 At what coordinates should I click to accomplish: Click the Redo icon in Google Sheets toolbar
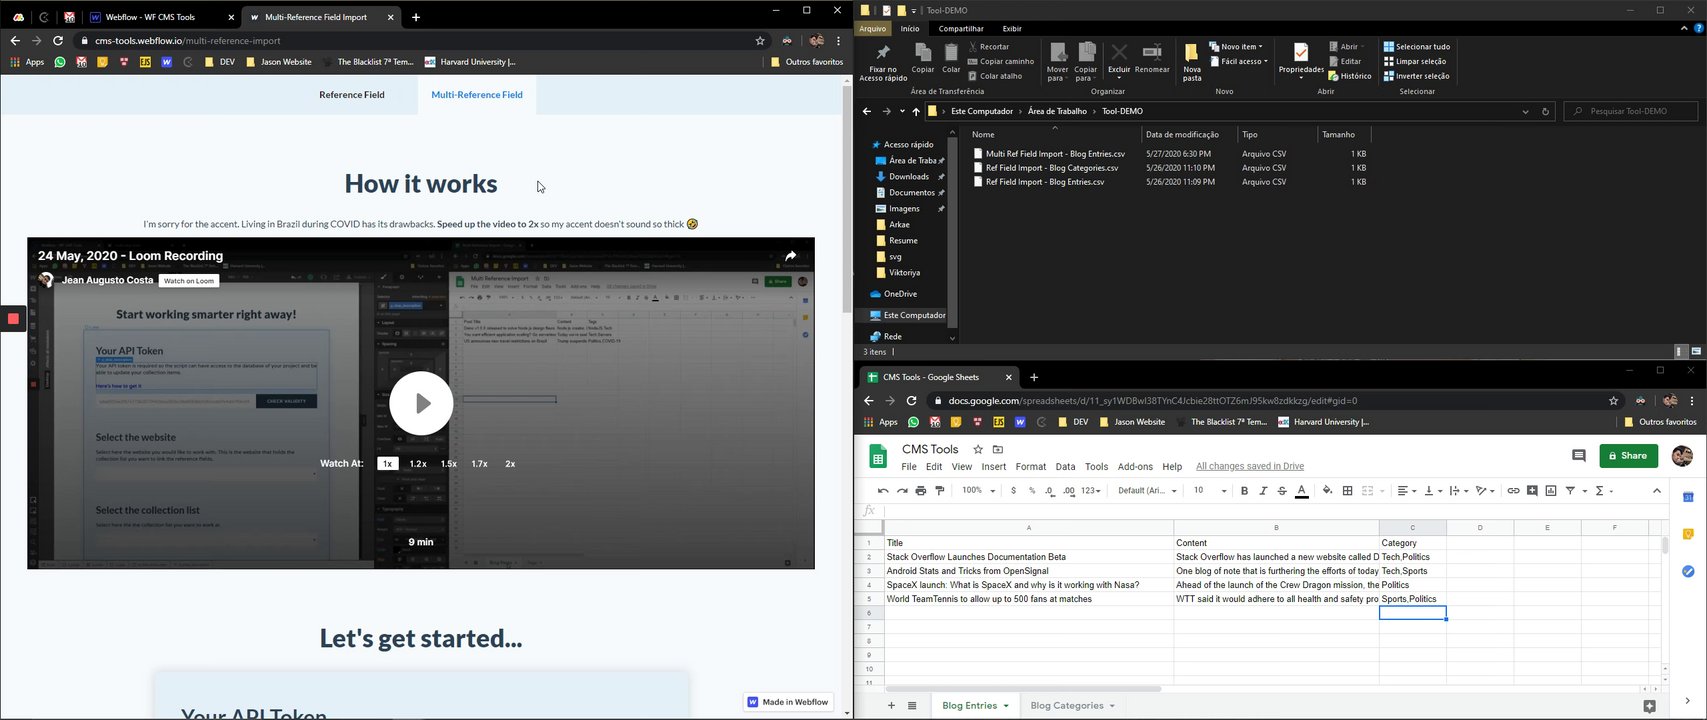click(902, 491)
